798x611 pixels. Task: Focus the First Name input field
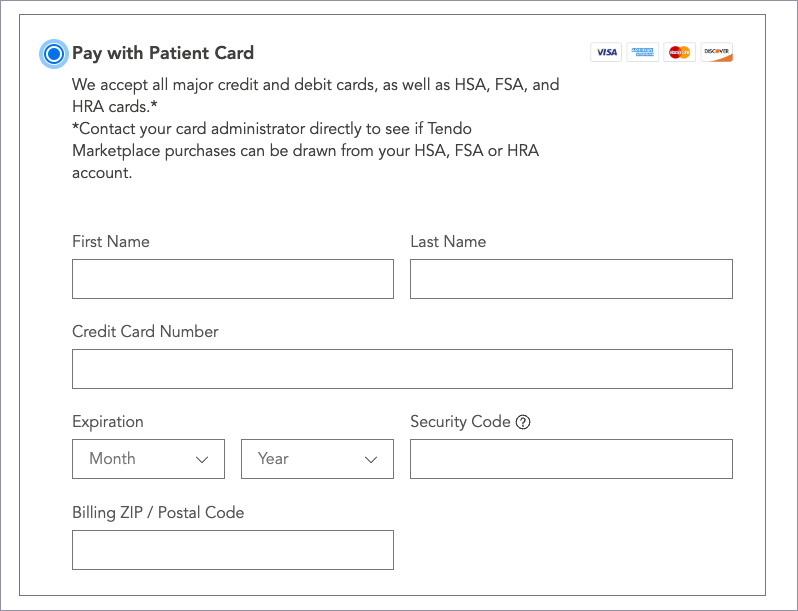tap(232, 279)
